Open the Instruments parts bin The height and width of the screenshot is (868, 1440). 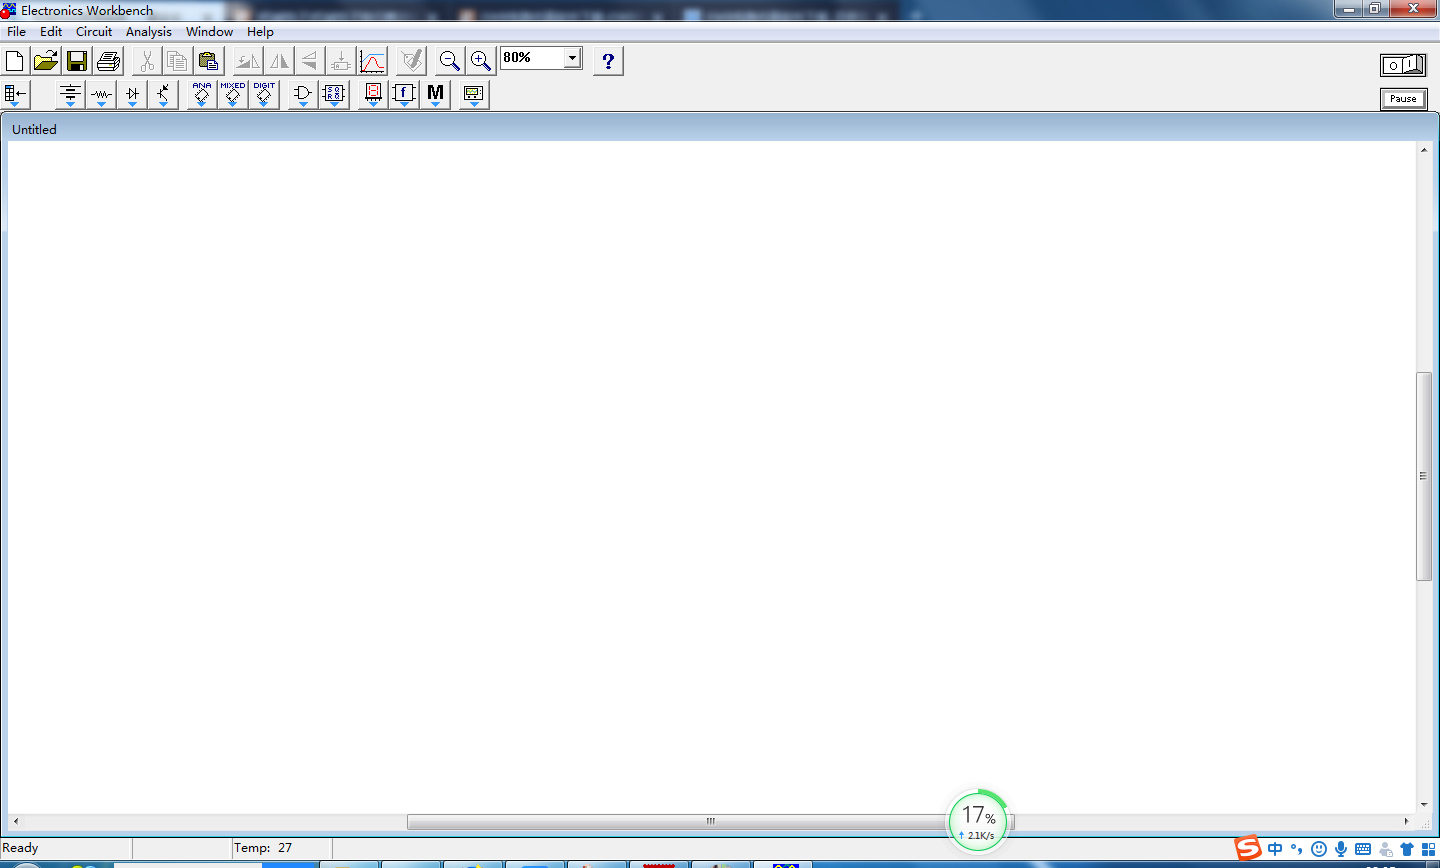click(474, 95)
